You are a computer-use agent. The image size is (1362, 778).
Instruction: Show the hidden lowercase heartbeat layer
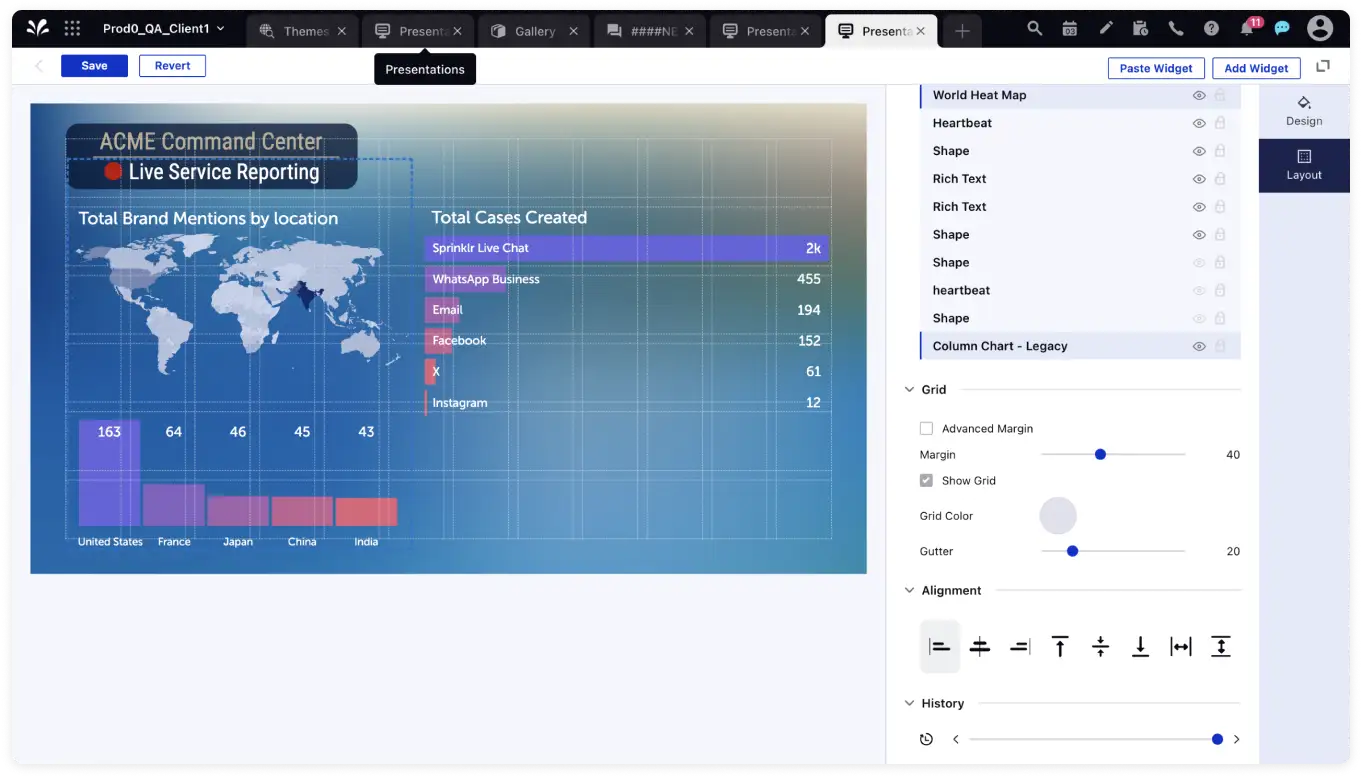click(1199, 290)
